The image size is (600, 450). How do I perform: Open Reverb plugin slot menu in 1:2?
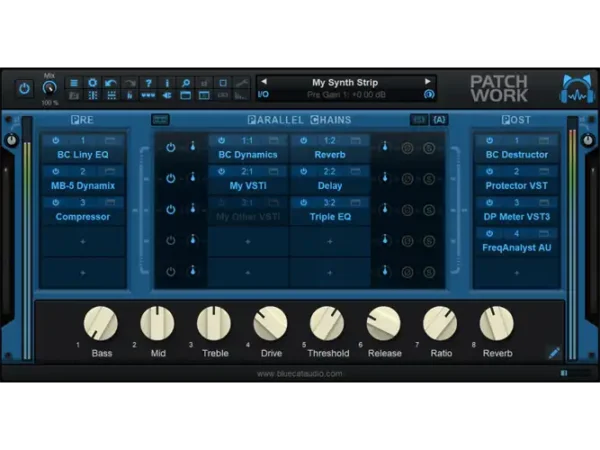(x=330, y=155)
